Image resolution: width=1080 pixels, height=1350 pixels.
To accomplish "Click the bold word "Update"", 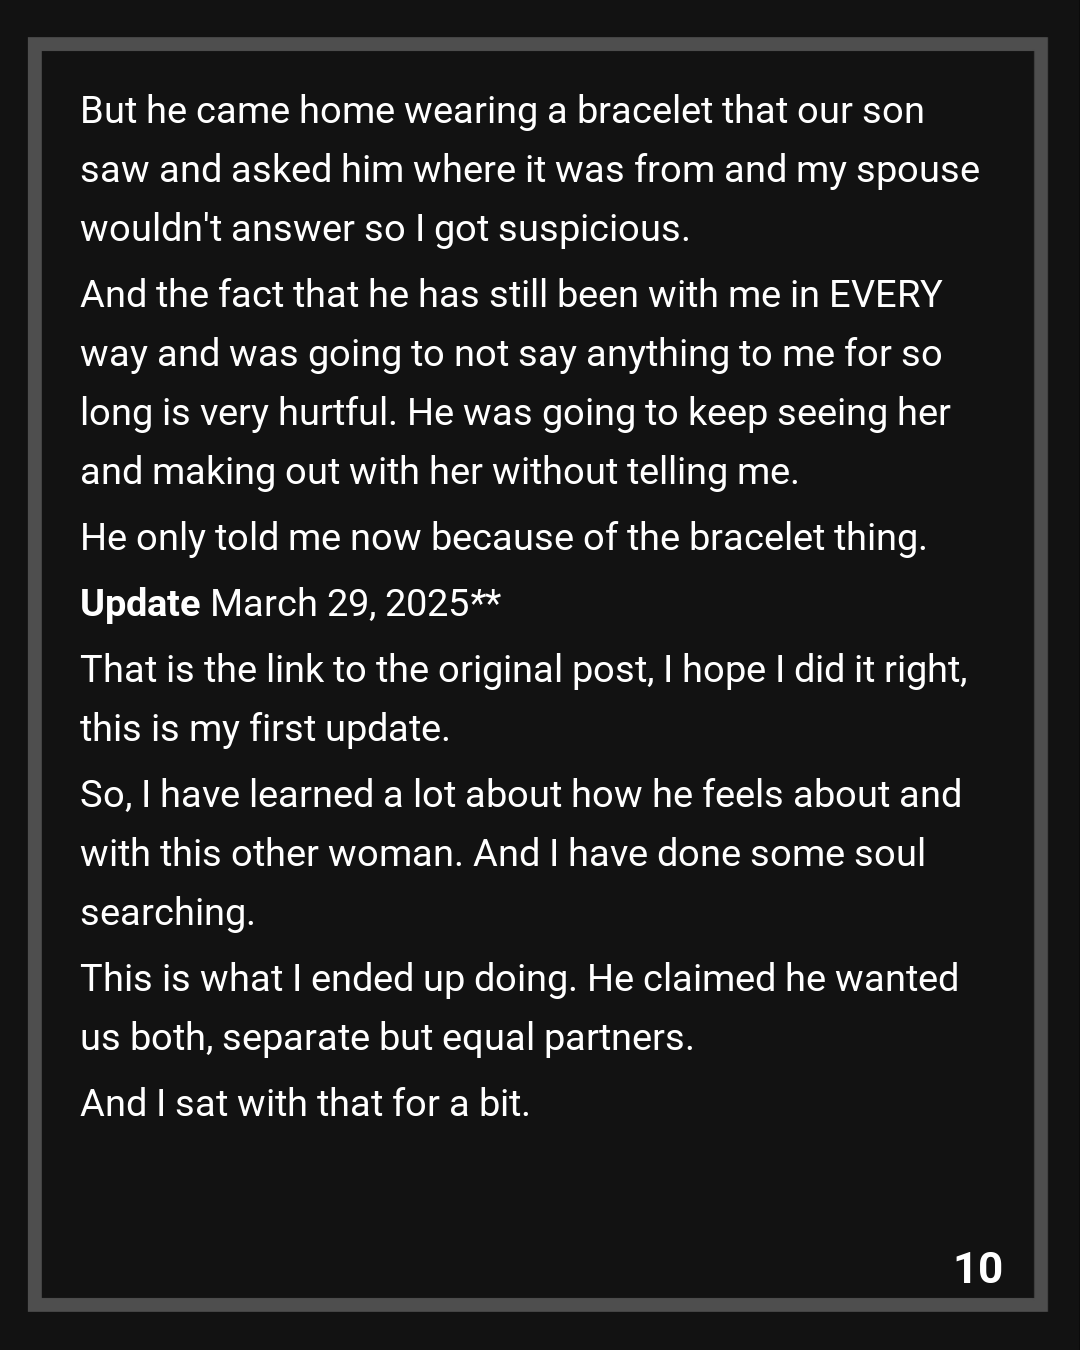I will [140, 604].
